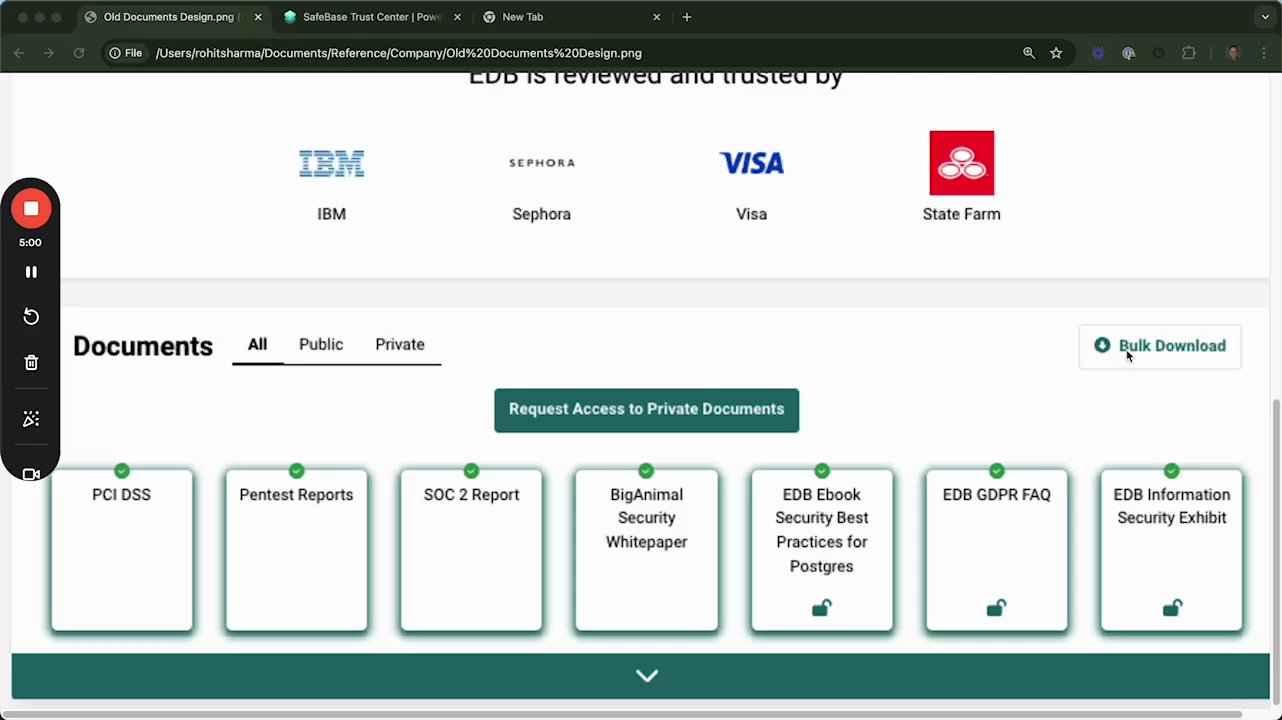This screenshot has height=720, width=1282.
Task: Switch to the SafeBase Trust Center tab
Action: pyautogui.click(x=372, y=17)
